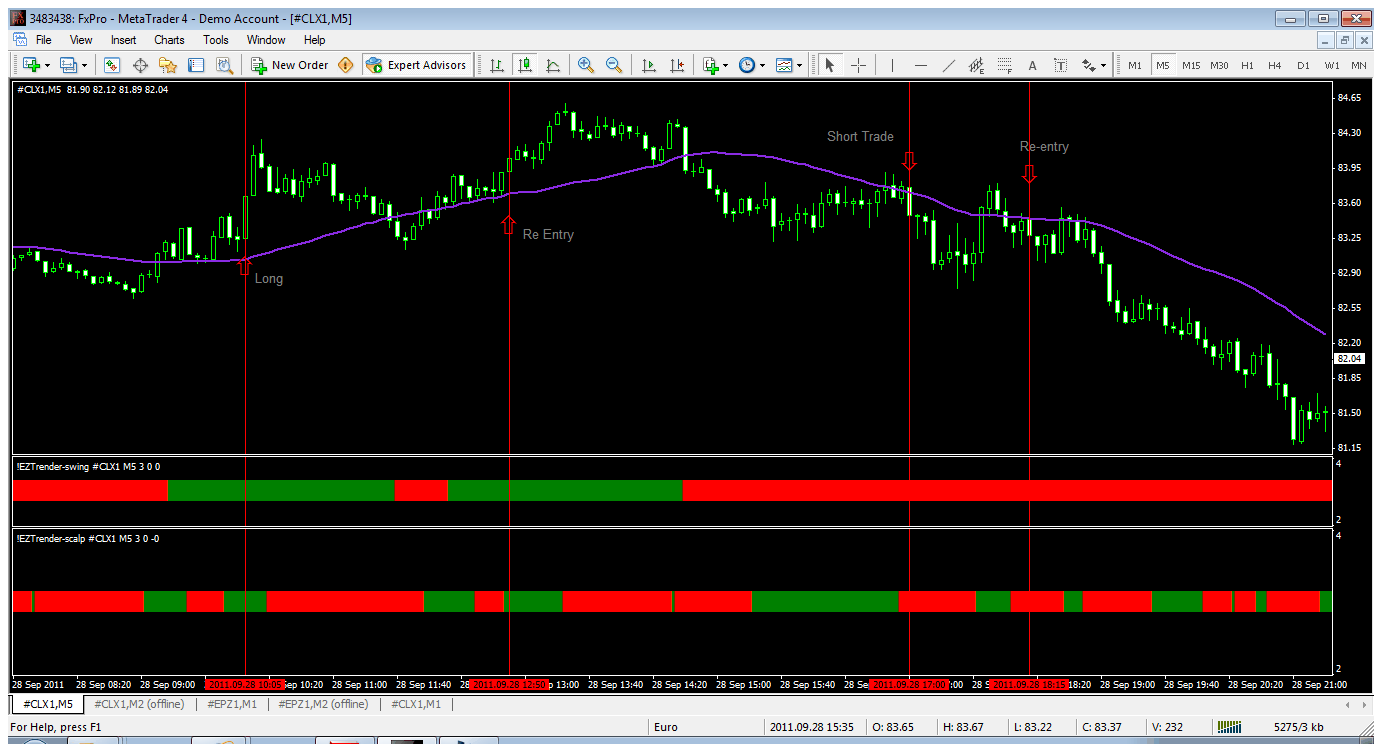Switch to the #EPZ1,M2 (offline) chart tab

(x=323, y=704)
